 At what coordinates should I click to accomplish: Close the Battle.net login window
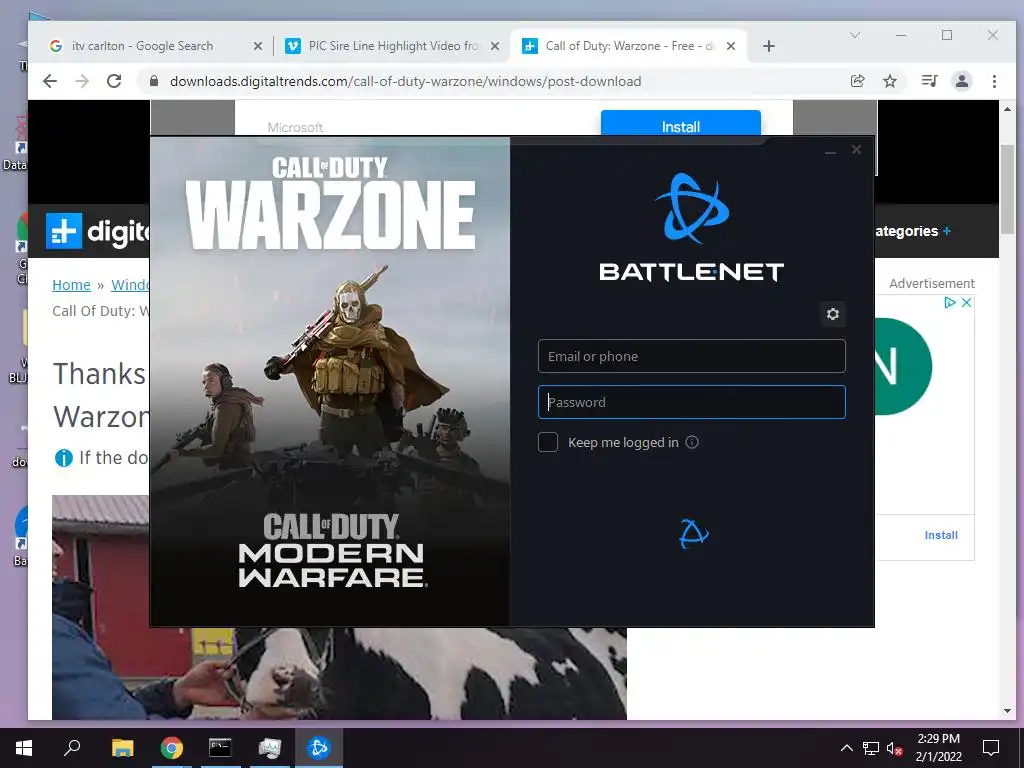click(x=856, y=150)
